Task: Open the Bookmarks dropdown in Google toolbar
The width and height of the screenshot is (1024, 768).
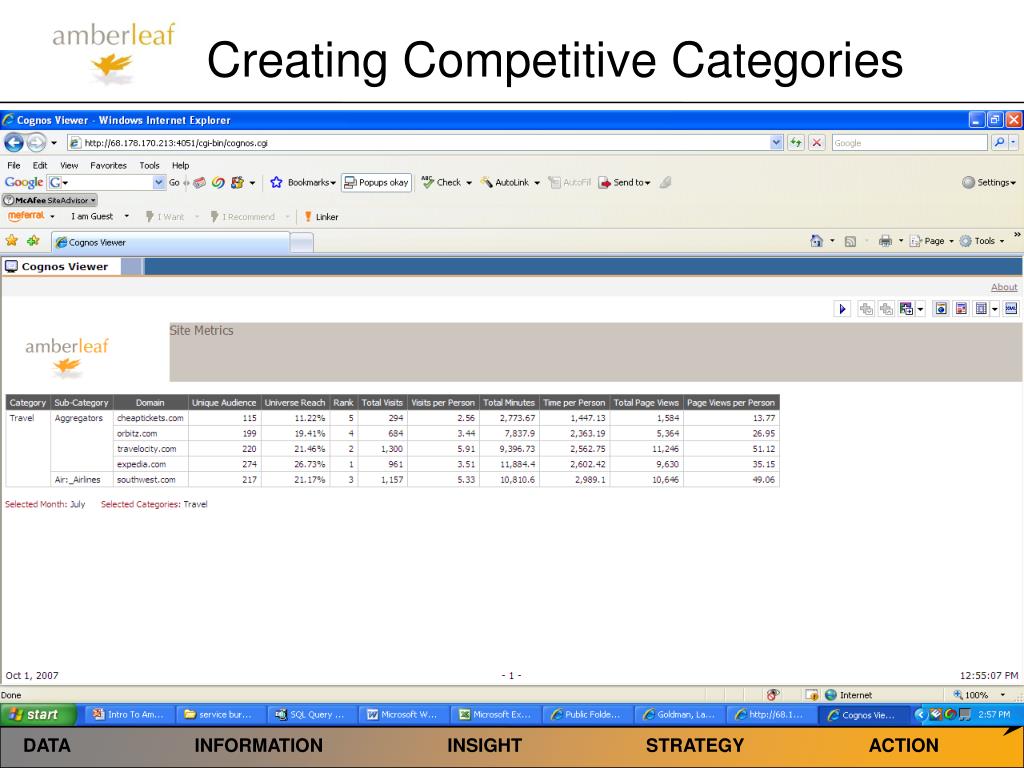Action: coord(303,183)
